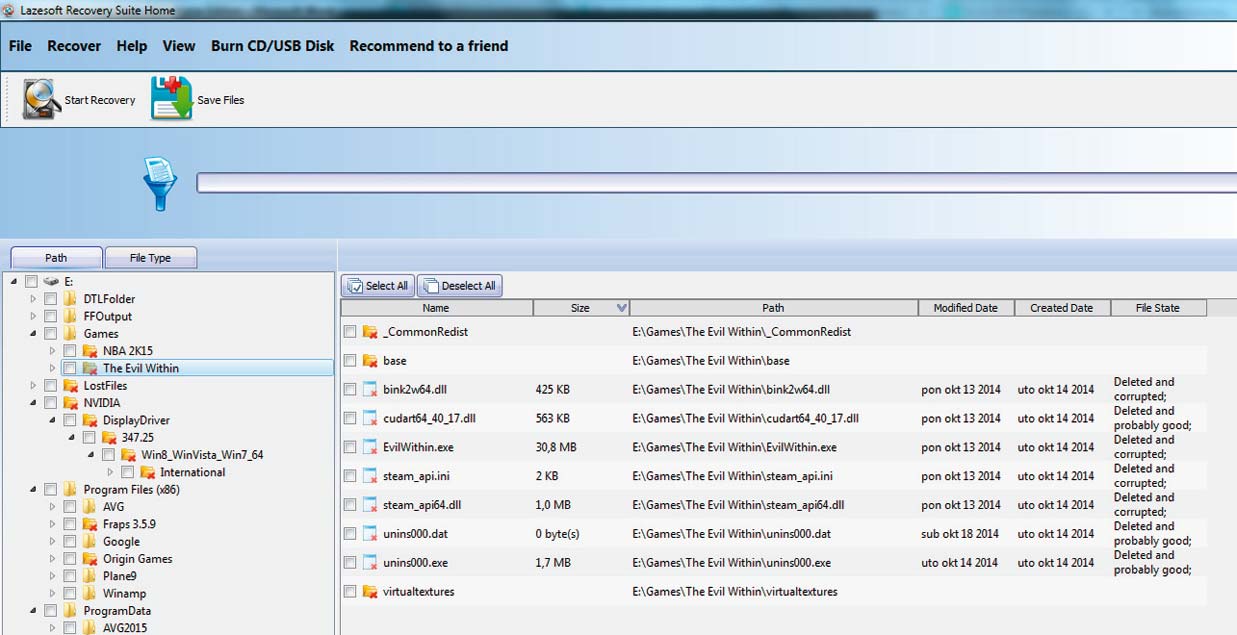The width and height of the screenshot is (1237, 635).
Task: Switch to the File Type tab
Action: (x=151, y=258)
